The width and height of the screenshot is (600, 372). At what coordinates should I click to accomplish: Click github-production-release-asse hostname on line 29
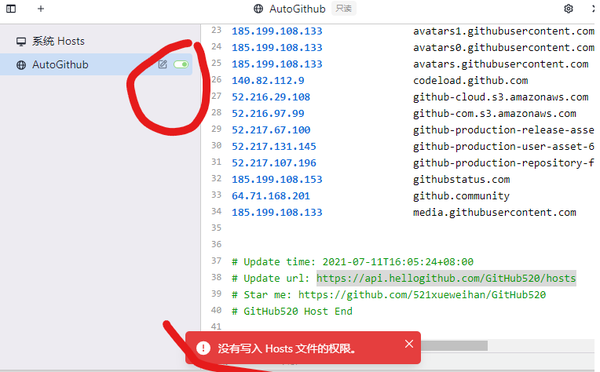(x=504, y=130)
